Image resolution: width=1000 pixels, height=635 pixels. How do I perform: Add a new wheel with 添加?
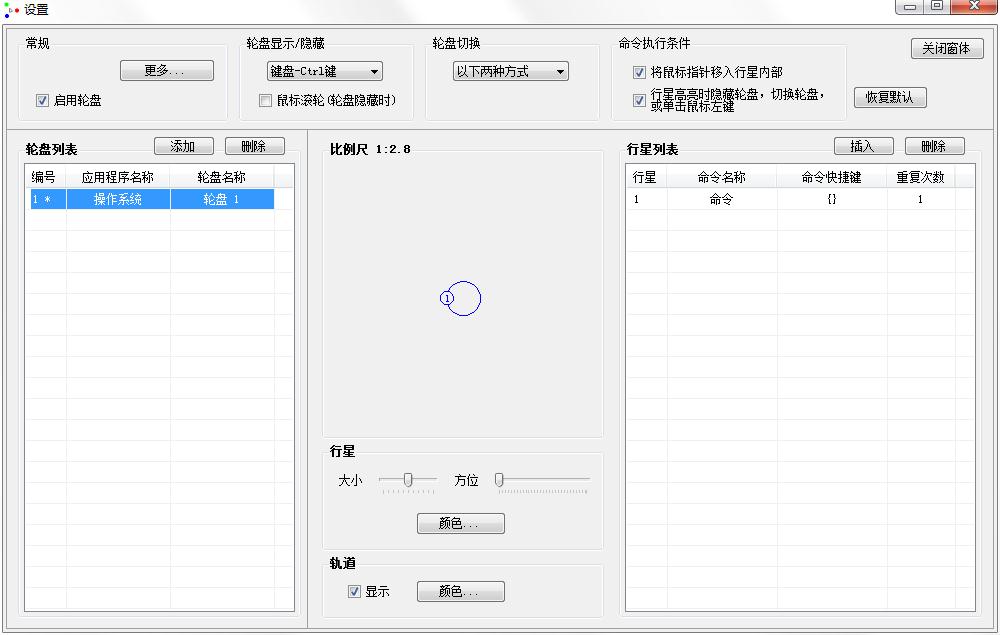[183, 146]
